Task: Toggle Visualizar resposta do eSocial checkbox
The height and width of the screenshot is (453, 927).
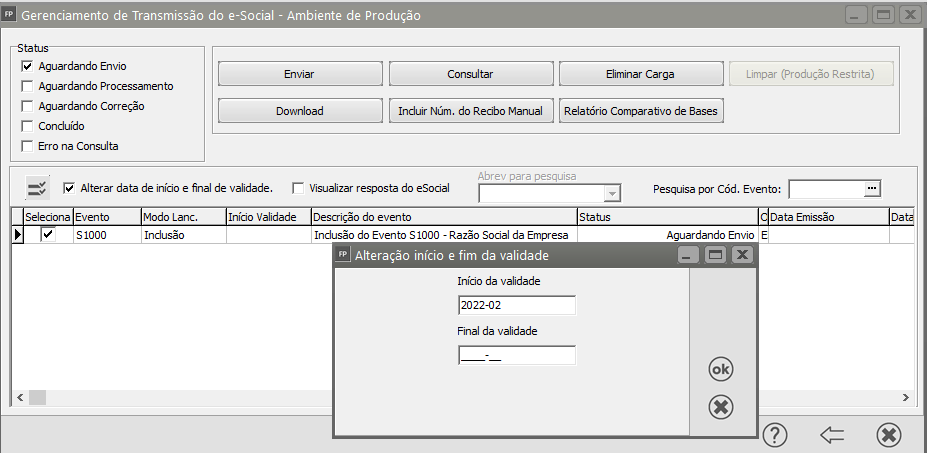Action: pyautogui.click(x=298, y=187)
